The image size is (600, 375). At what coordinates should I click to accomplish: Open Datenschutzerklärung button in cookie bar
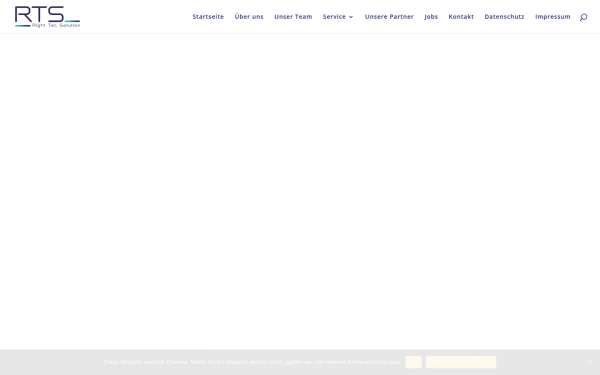click(x=461, y=362)
